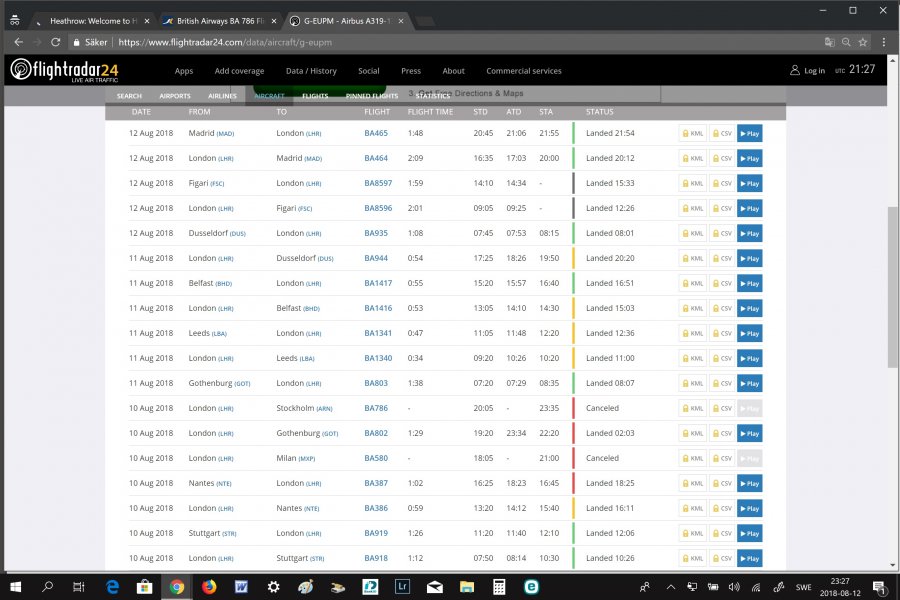This screenshot has height=600, width=900.
Task: Open flight number link BA935
Action: (x=376, y=233)
